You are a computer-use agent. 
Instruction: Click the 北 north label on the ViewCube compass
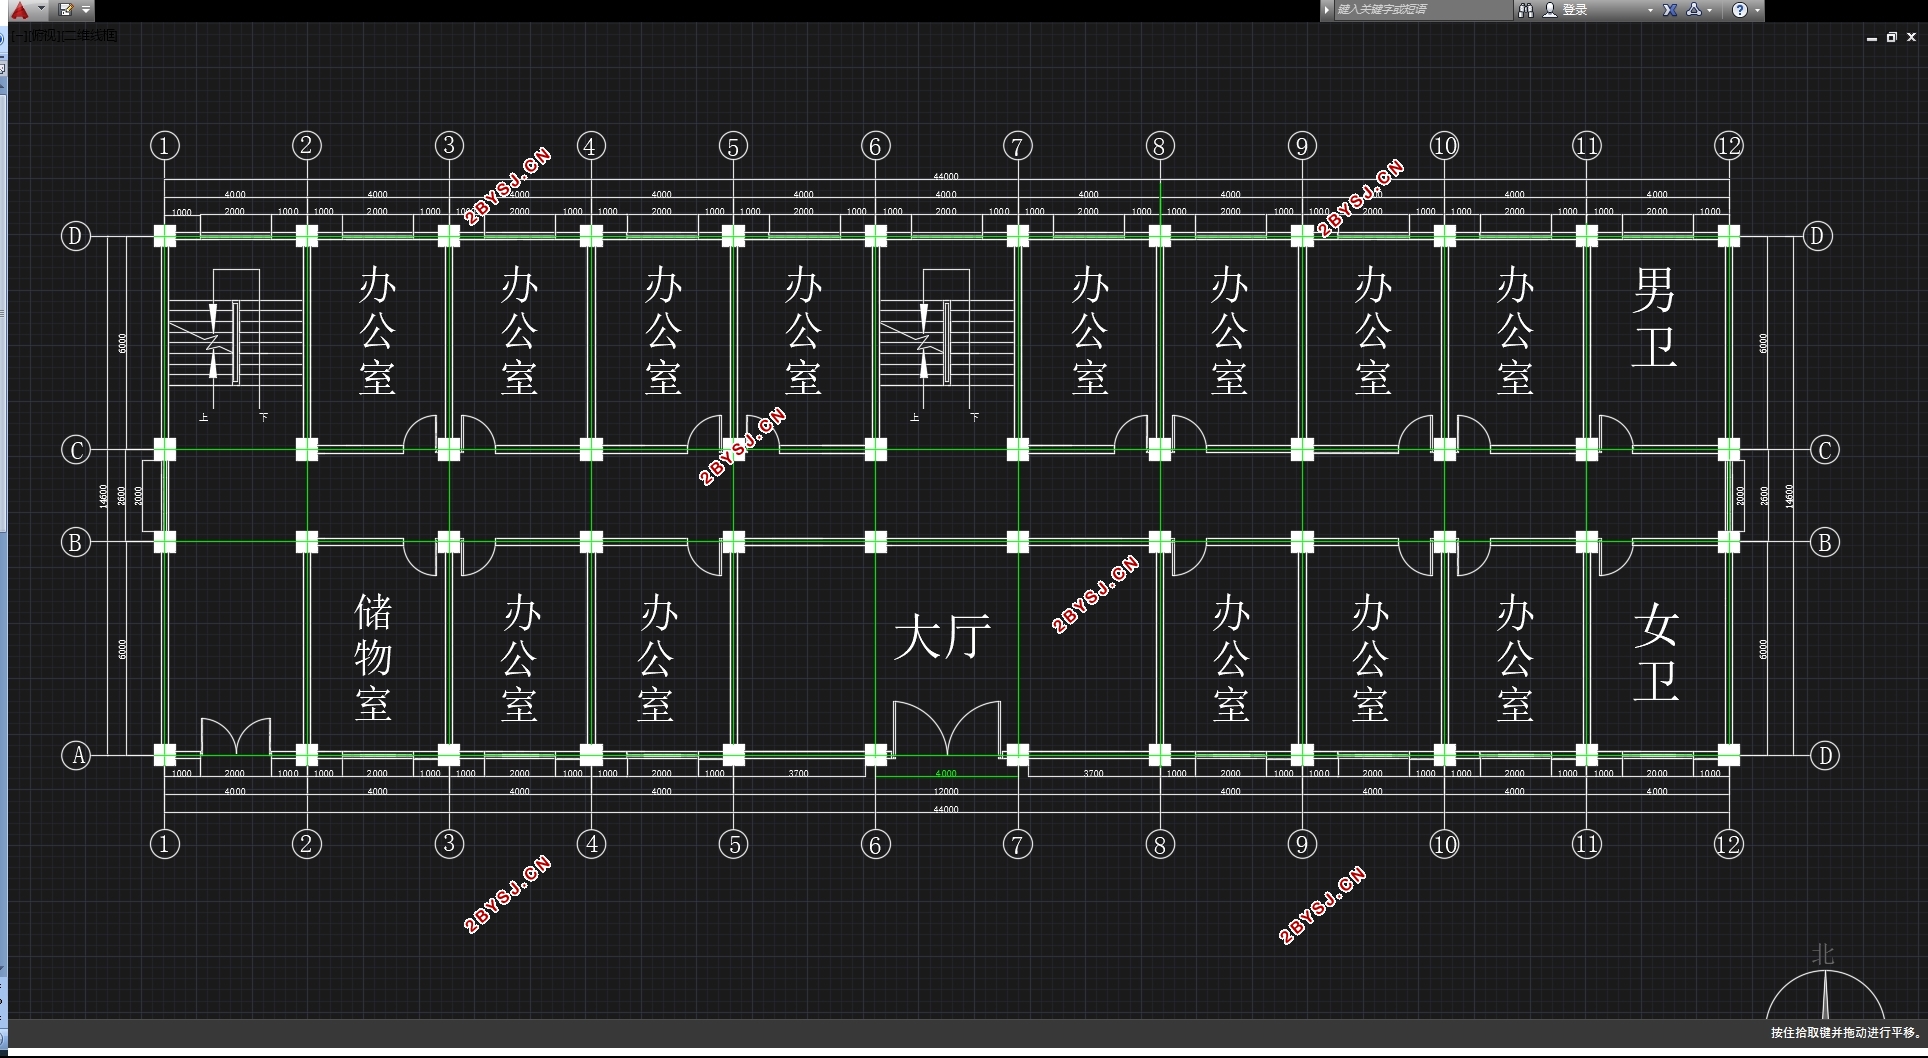tap(1823, 954)
